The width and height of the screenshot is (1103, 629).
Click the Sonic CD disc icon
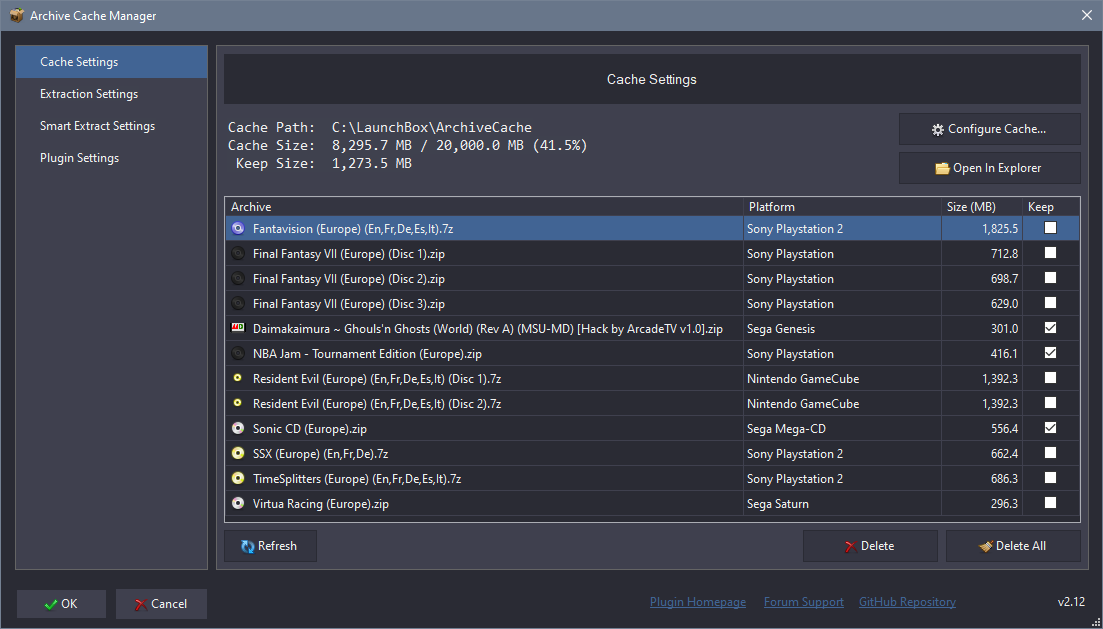pyautogui.click(x=238, y=428)
